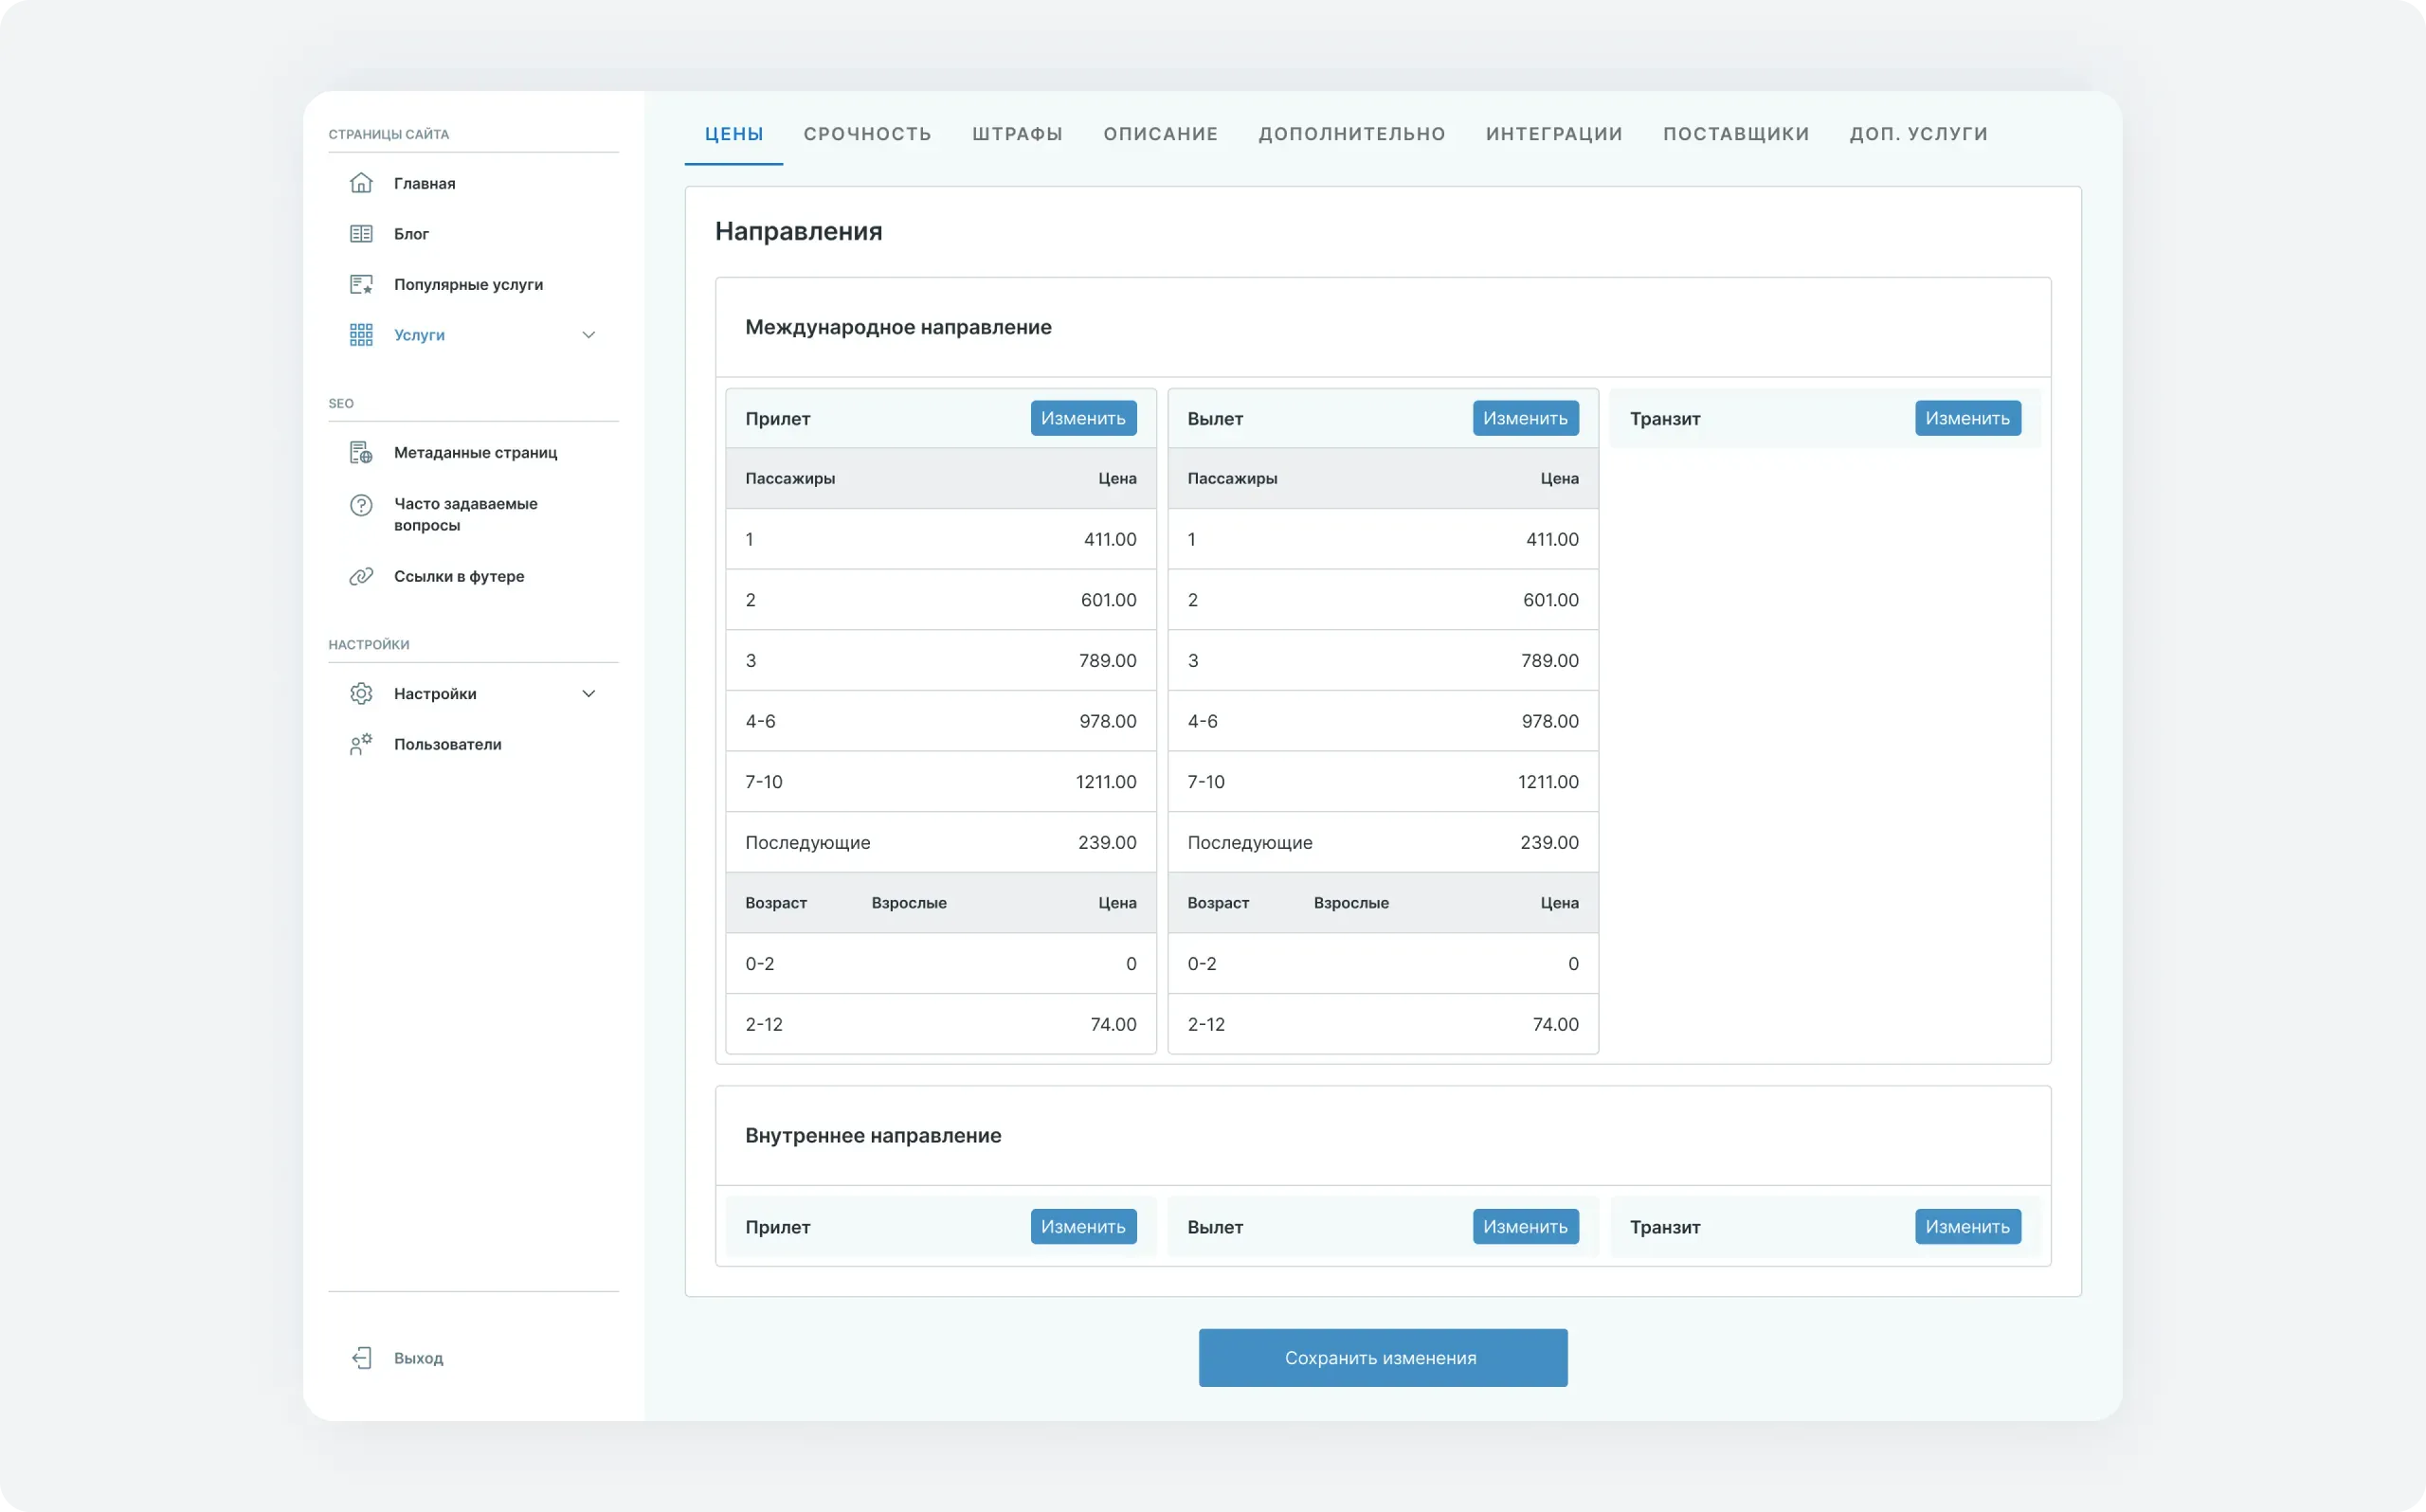
Task: Click the Выход logout icon
Action: (361, 1358)
